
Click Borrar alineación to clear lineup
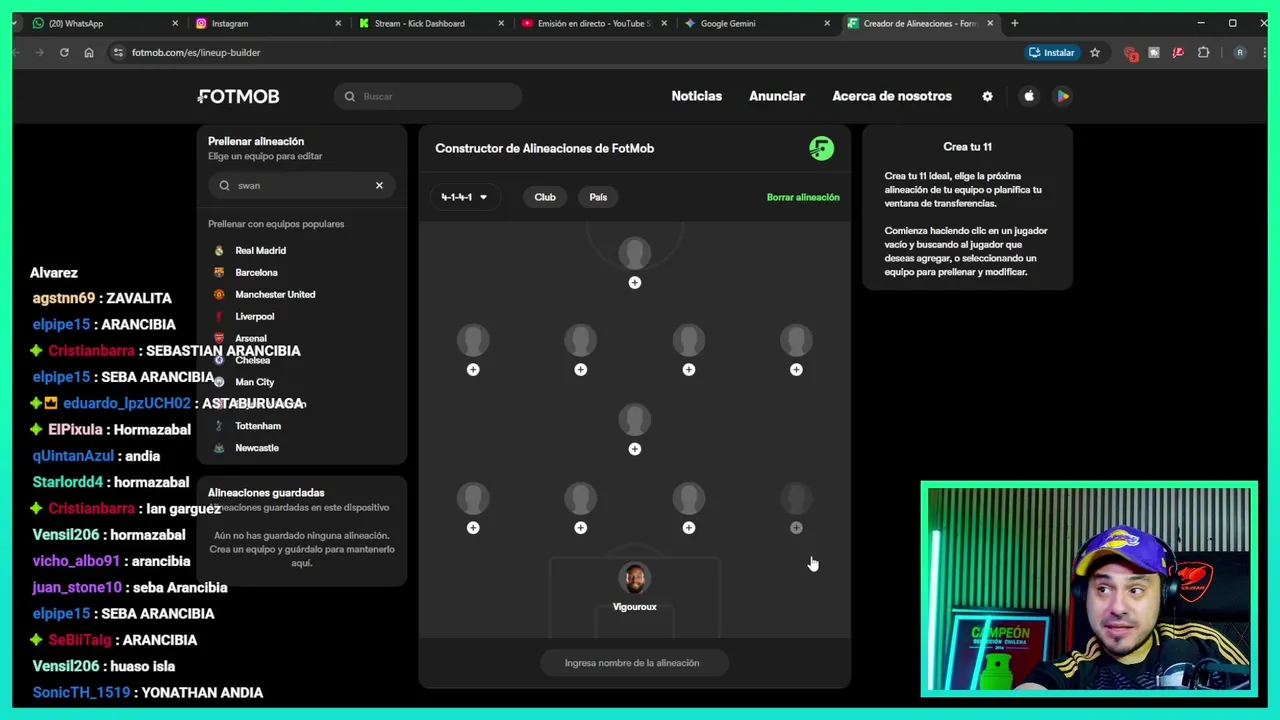(803, 197)
